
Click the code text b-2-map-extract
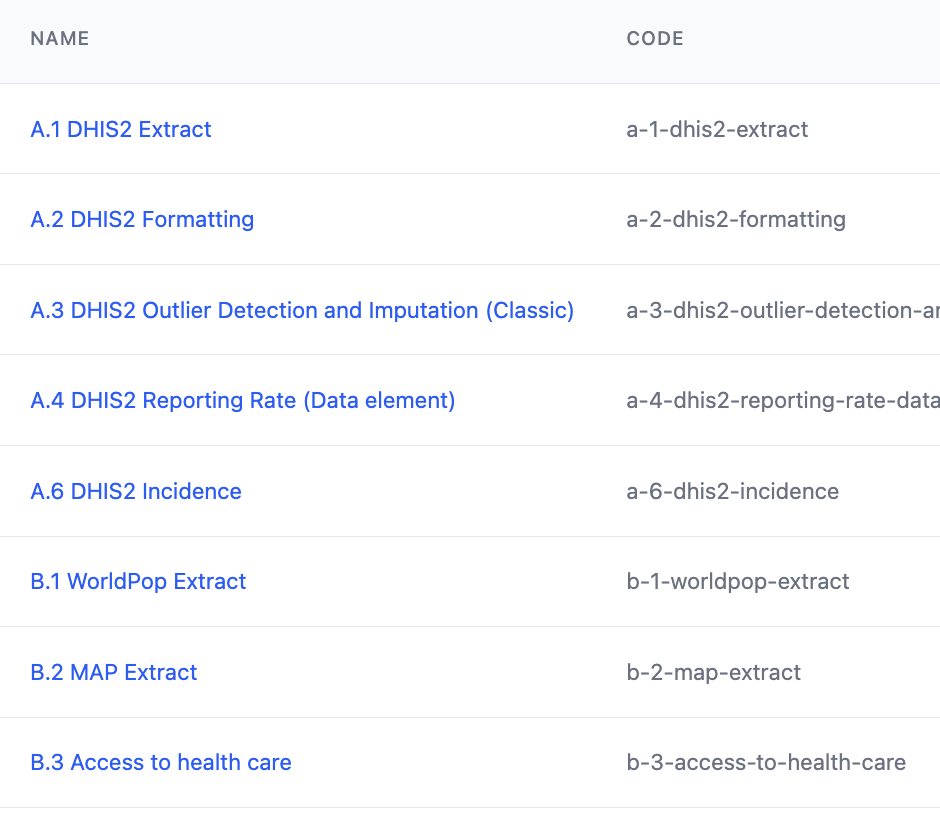point(713,673)
